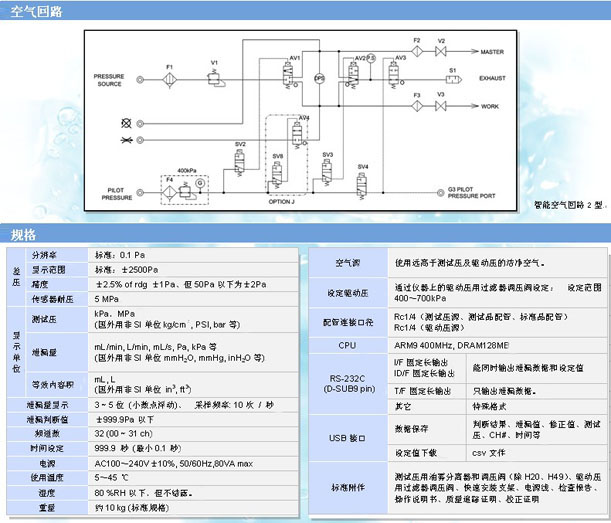Click the 规格 section header
This screenshot has width=611, height=523.
22,234
